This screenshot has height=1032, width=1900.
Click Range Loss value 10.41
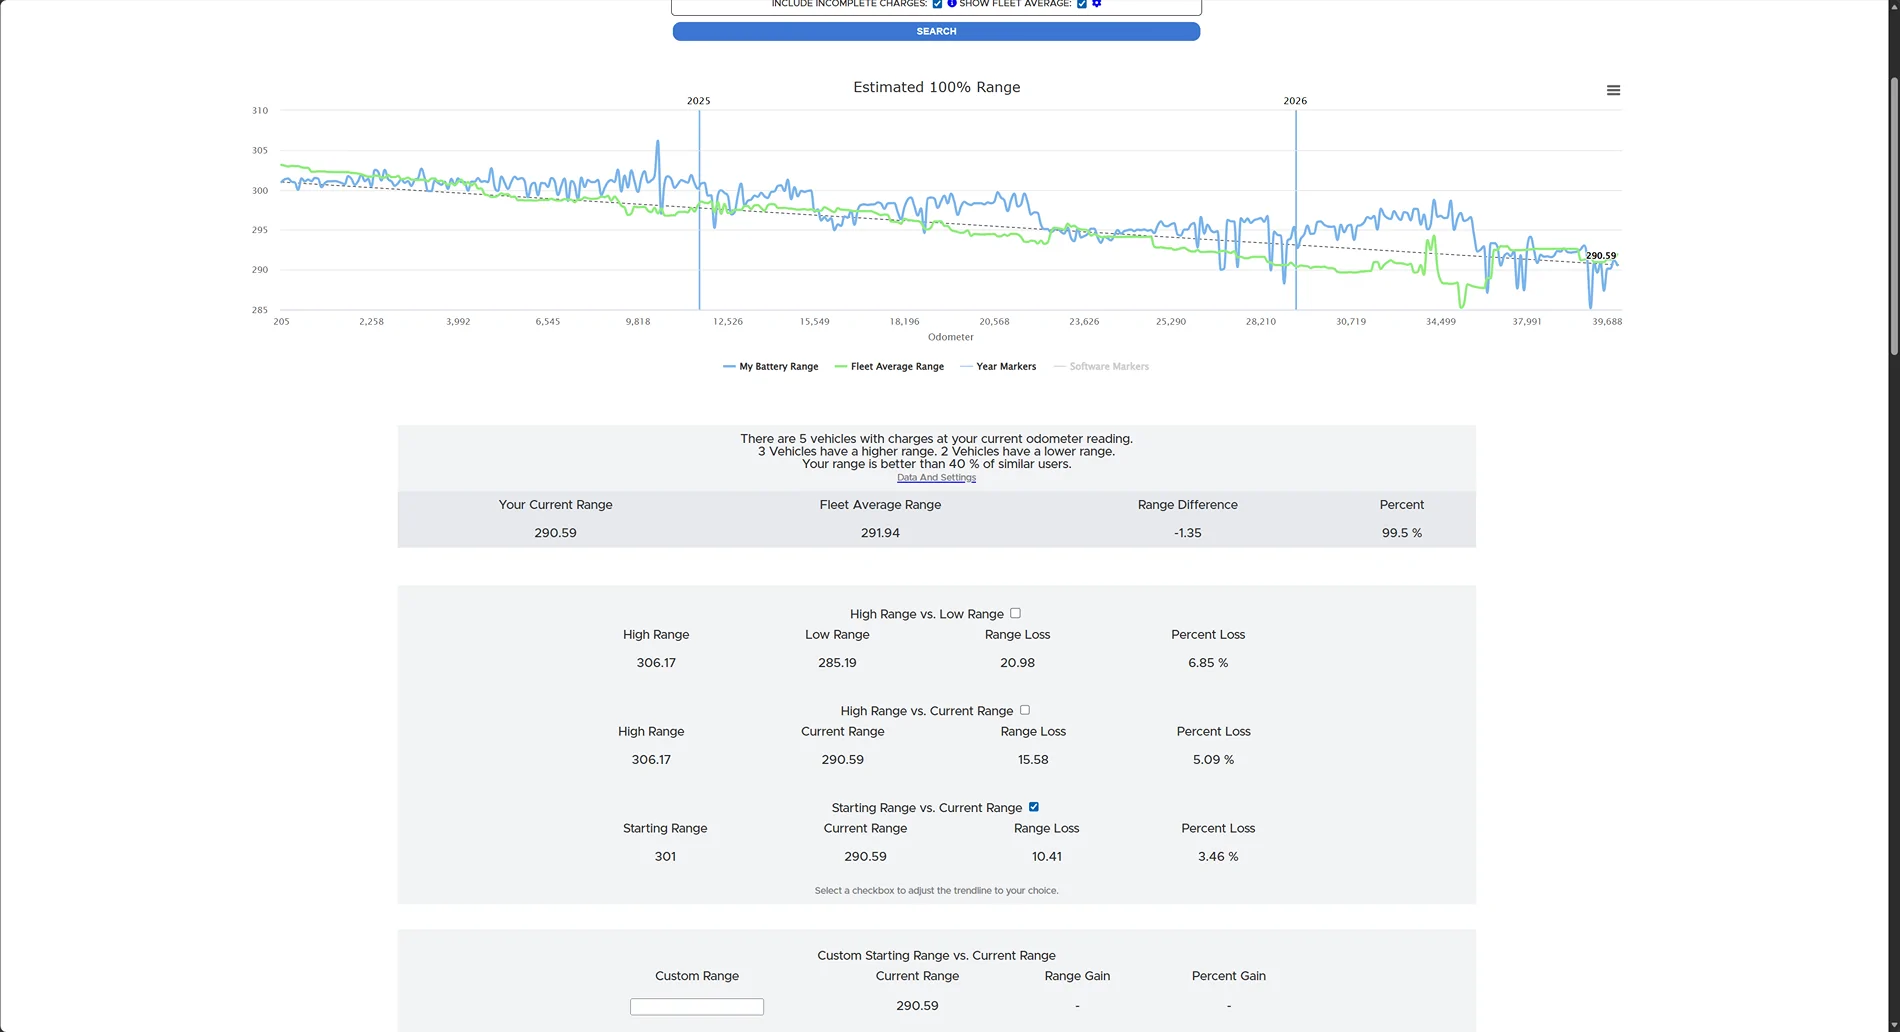[x=1046, y=857]
